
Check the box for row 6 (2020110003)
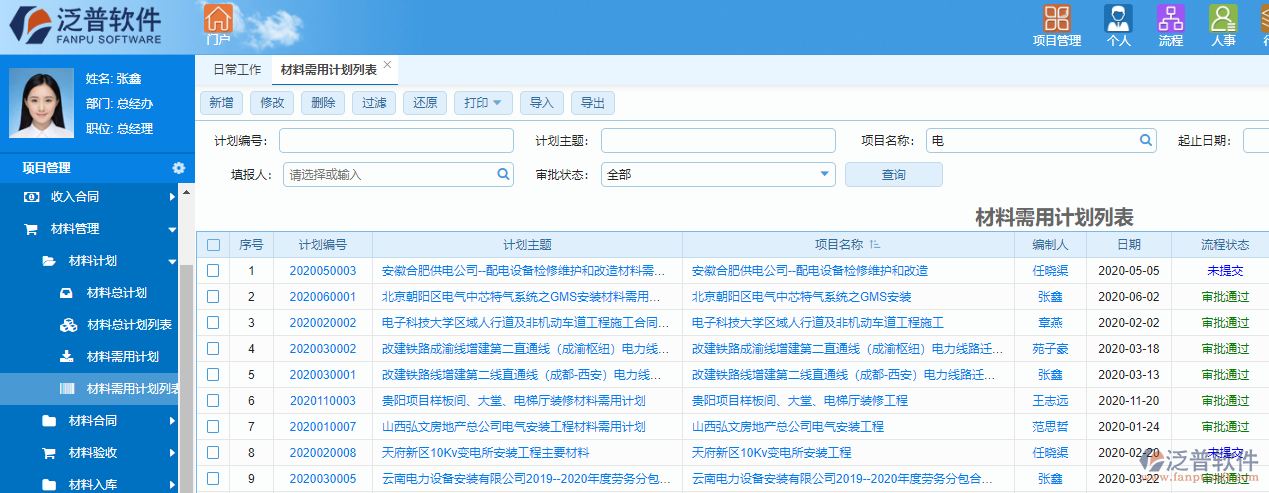click(x=213, y=401)
